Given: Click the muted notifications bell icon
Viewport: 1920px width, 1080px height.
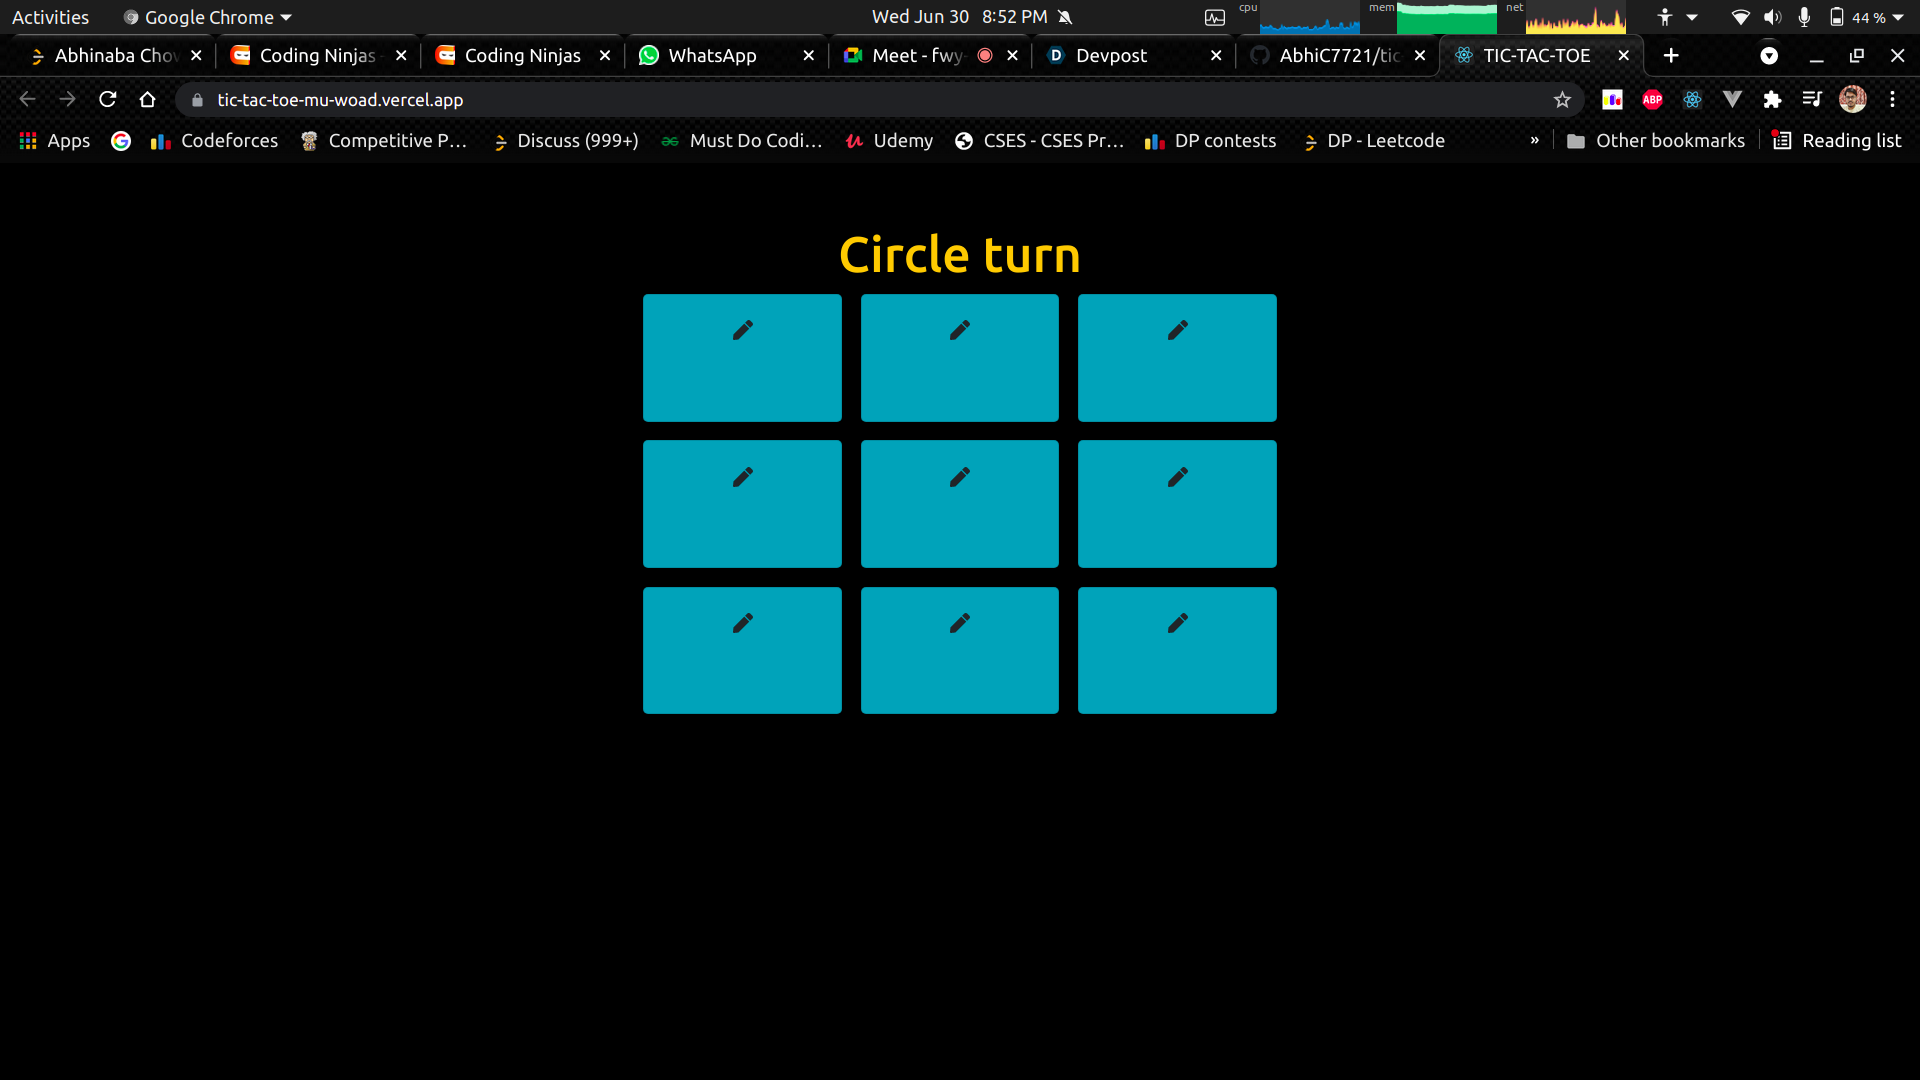Looking at the screenshot, I should [1064, 16].
